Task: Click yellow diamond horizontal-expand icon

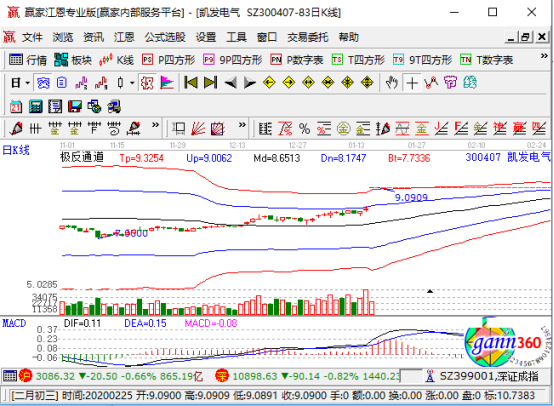Action: tap(308, 83)
